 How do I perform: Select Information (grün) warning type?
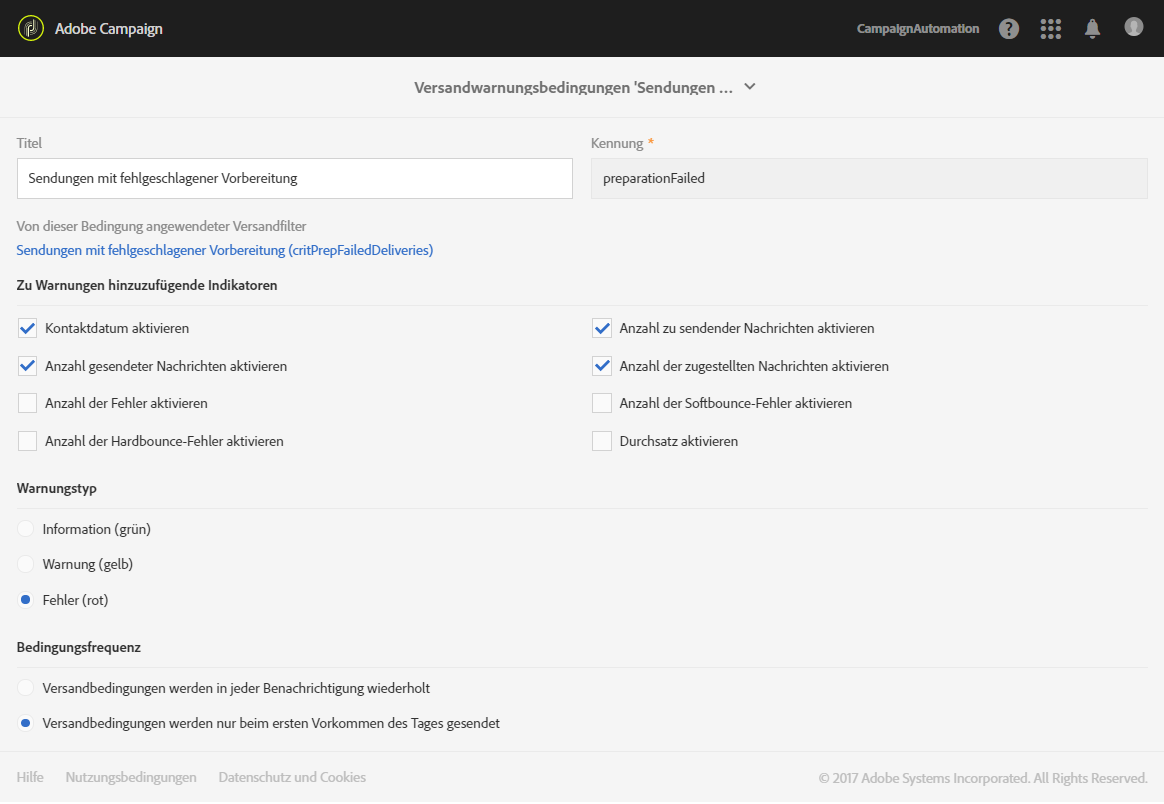point(26,528)
